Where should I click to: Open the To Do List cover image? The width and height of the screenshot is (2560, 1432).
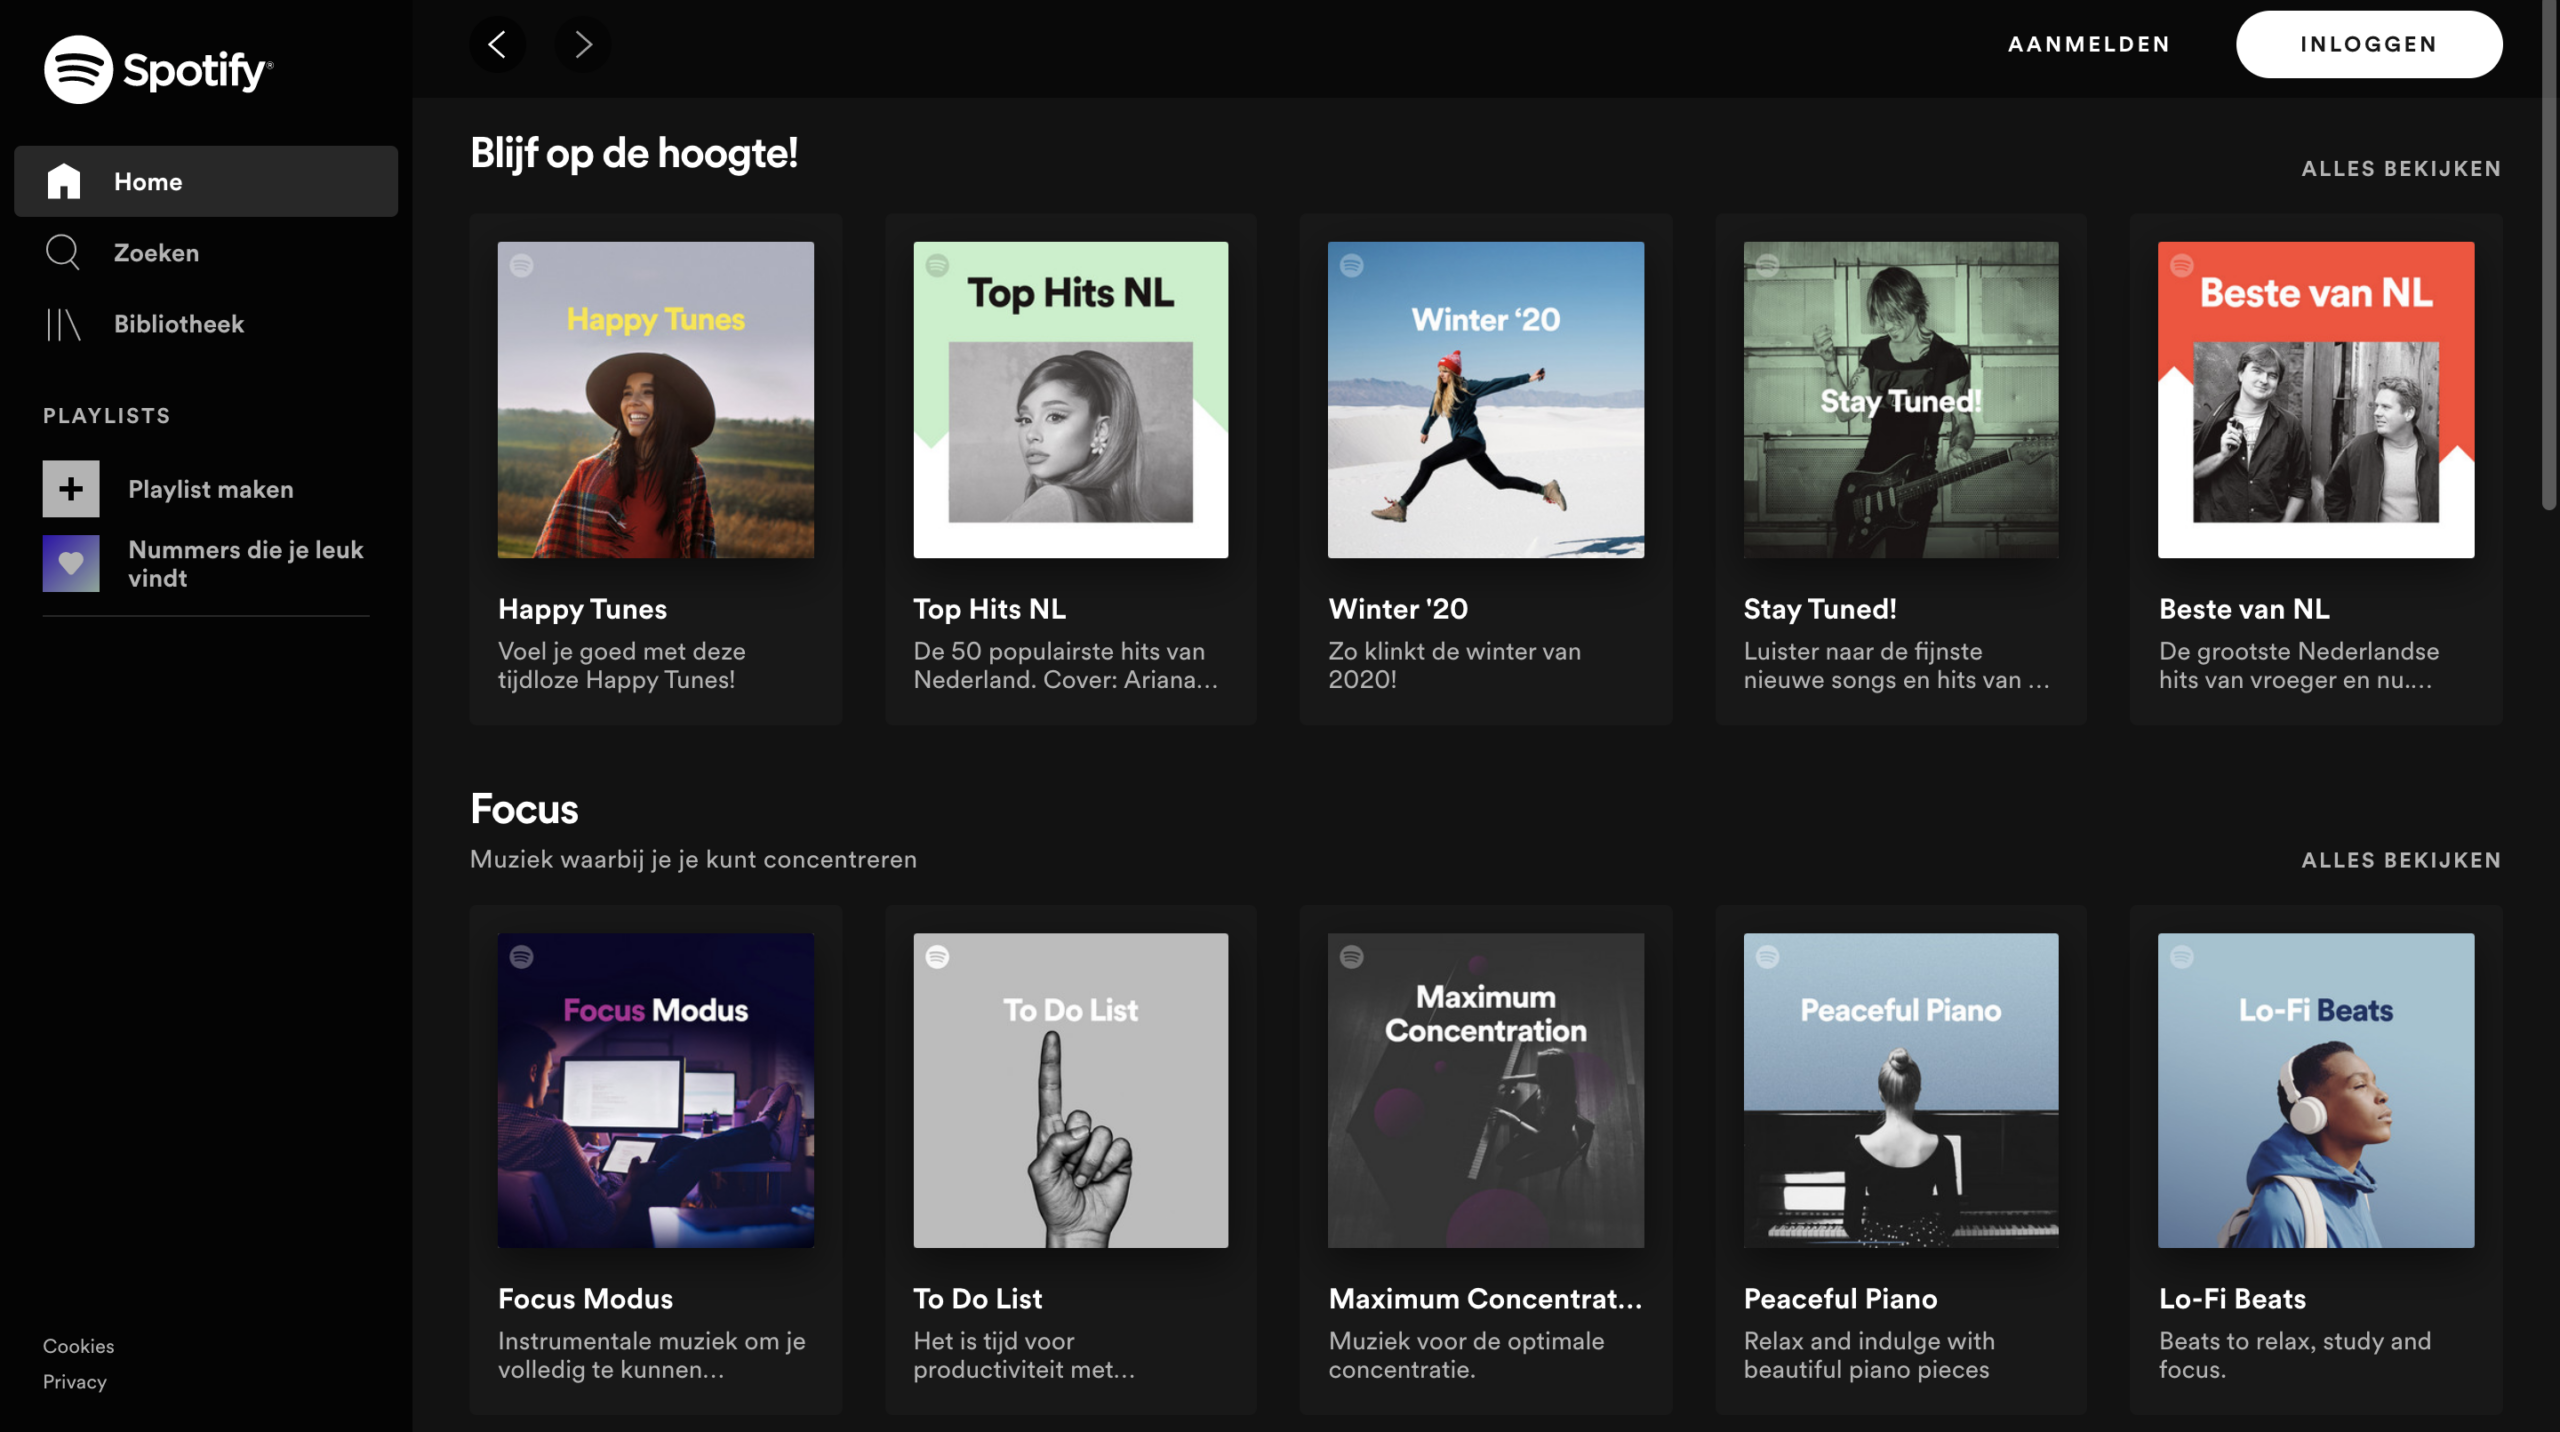[x=1071, y=1090]
